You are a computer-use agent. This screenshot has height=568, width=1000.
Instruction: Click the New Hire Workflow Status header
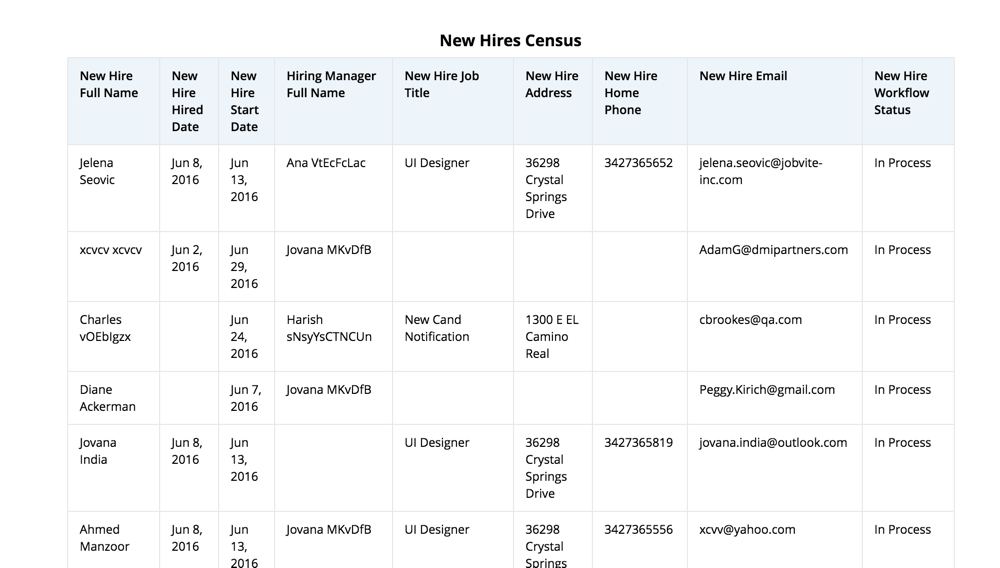tap(901, 93)
